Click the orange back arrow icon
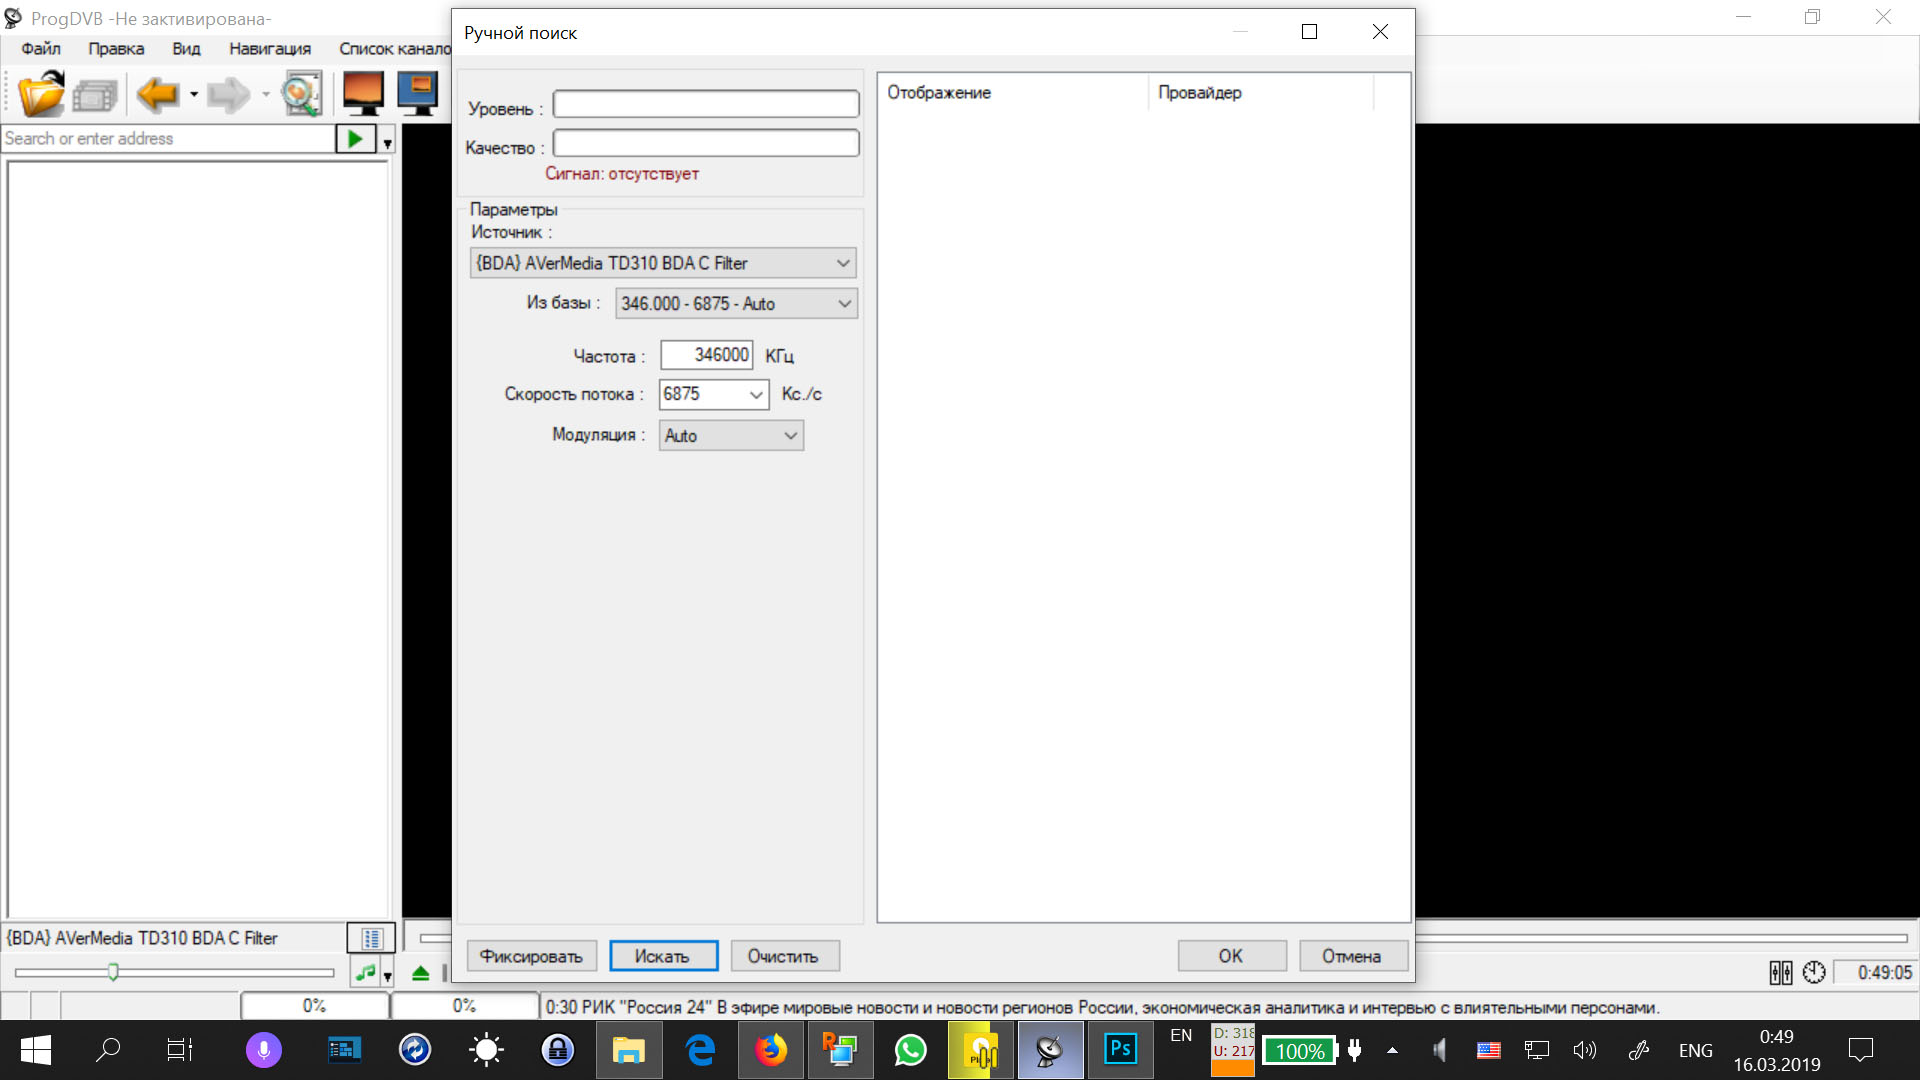 pos(157,94)
